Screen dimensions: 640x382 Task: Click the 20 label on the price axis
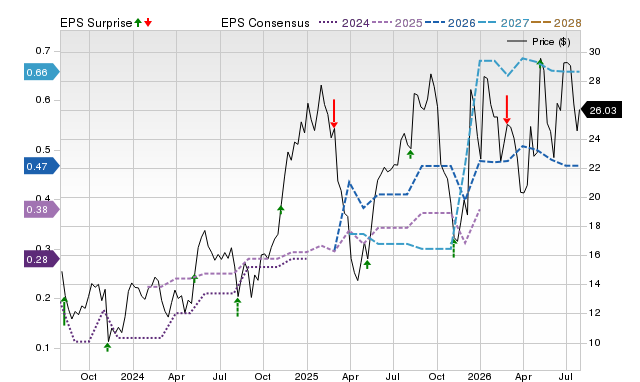coord(594,197)
